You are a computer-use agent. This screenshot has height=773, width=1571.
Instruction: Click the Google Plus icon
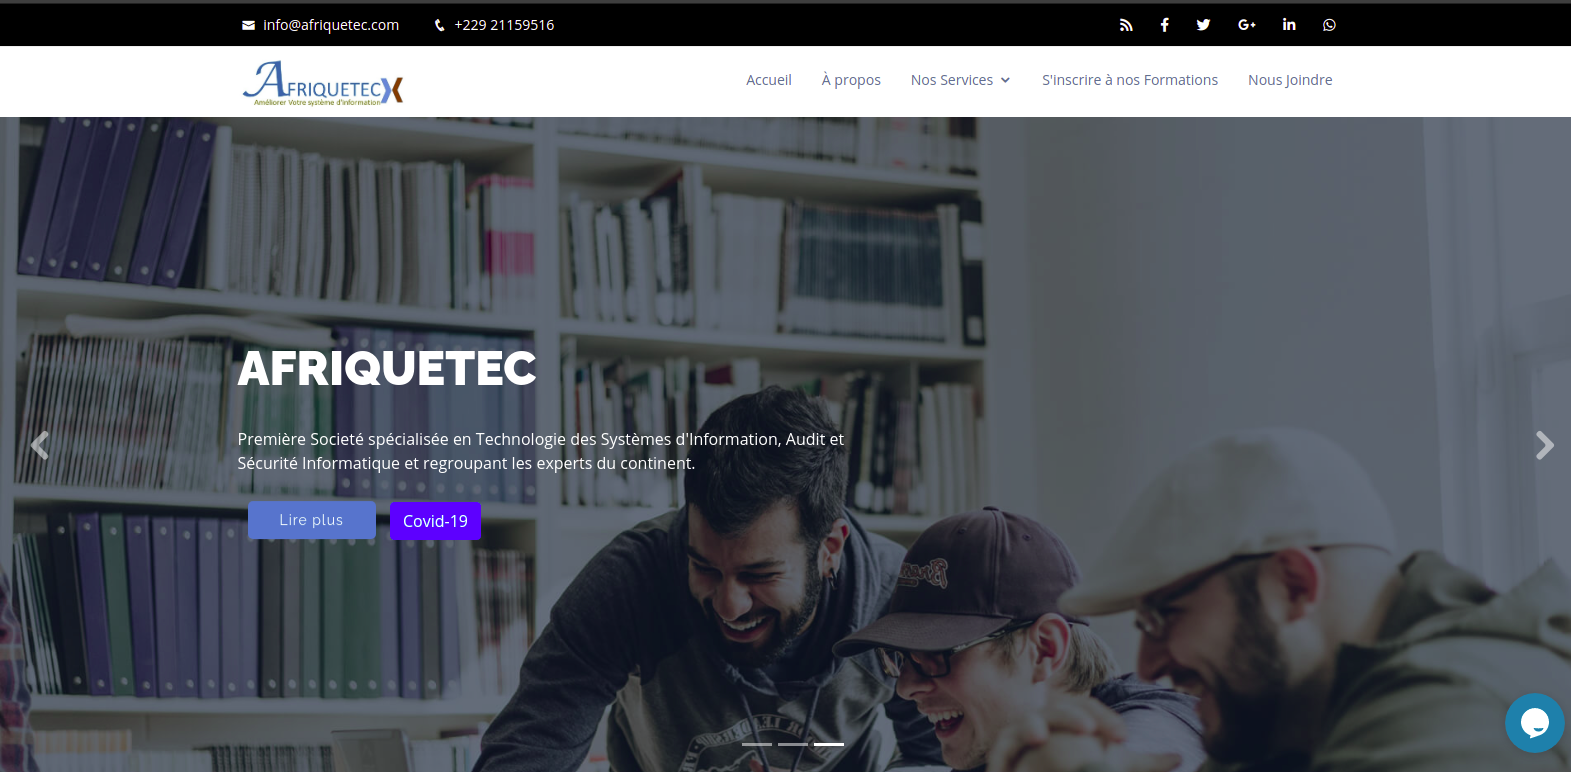[1246, 25]
